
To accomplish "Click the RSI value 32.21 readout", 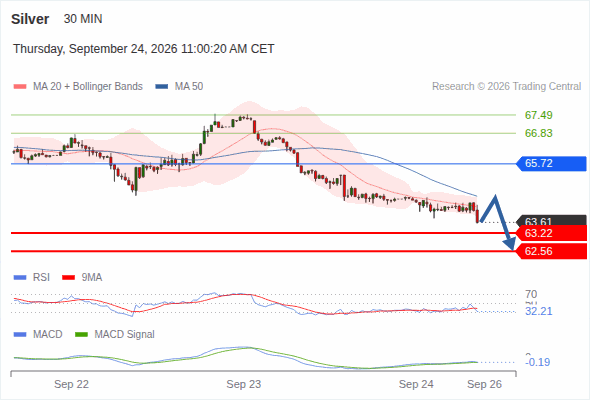I will (x=538, y=311).
